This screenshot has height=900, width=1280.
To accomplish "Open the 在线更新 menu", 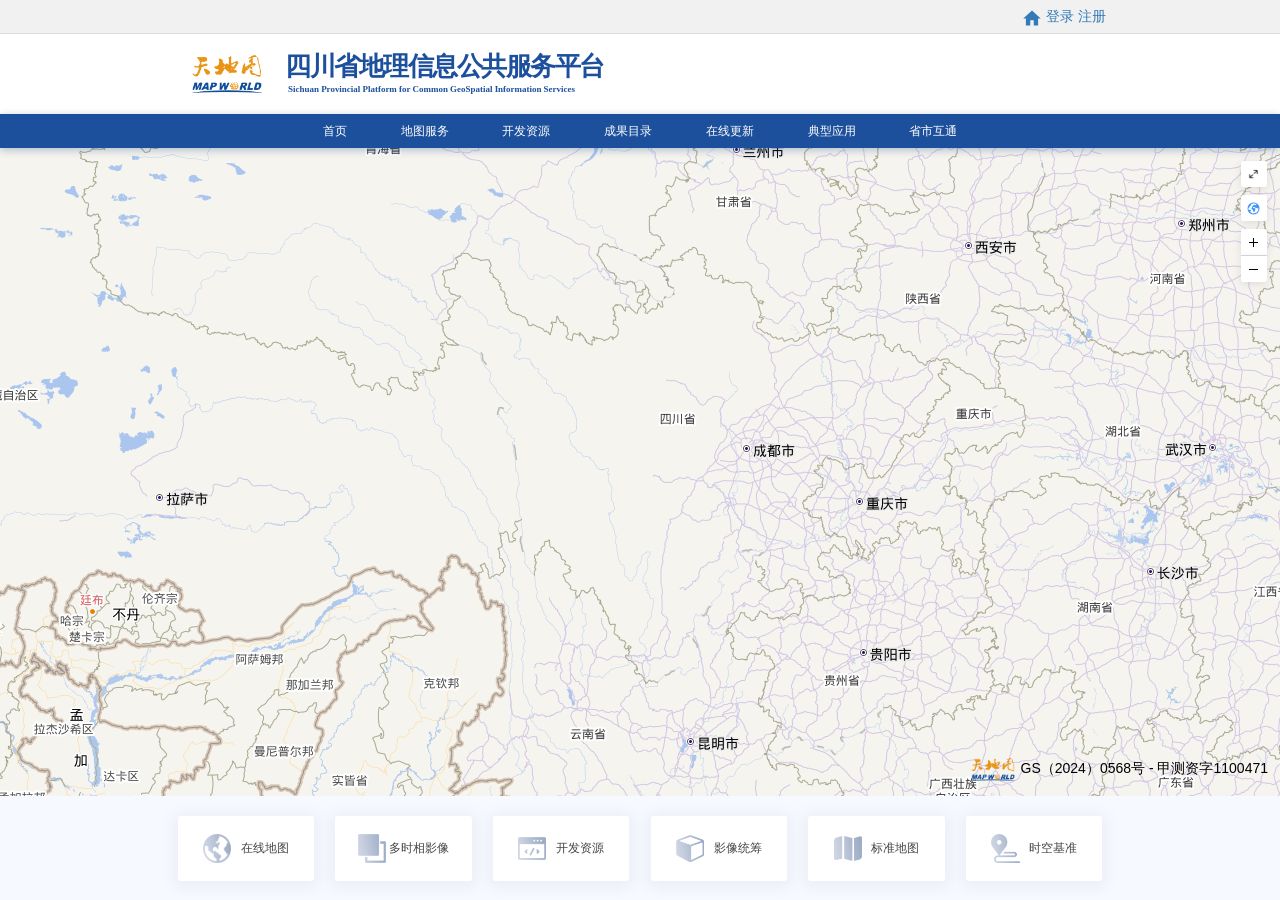I will pos(730,131).
